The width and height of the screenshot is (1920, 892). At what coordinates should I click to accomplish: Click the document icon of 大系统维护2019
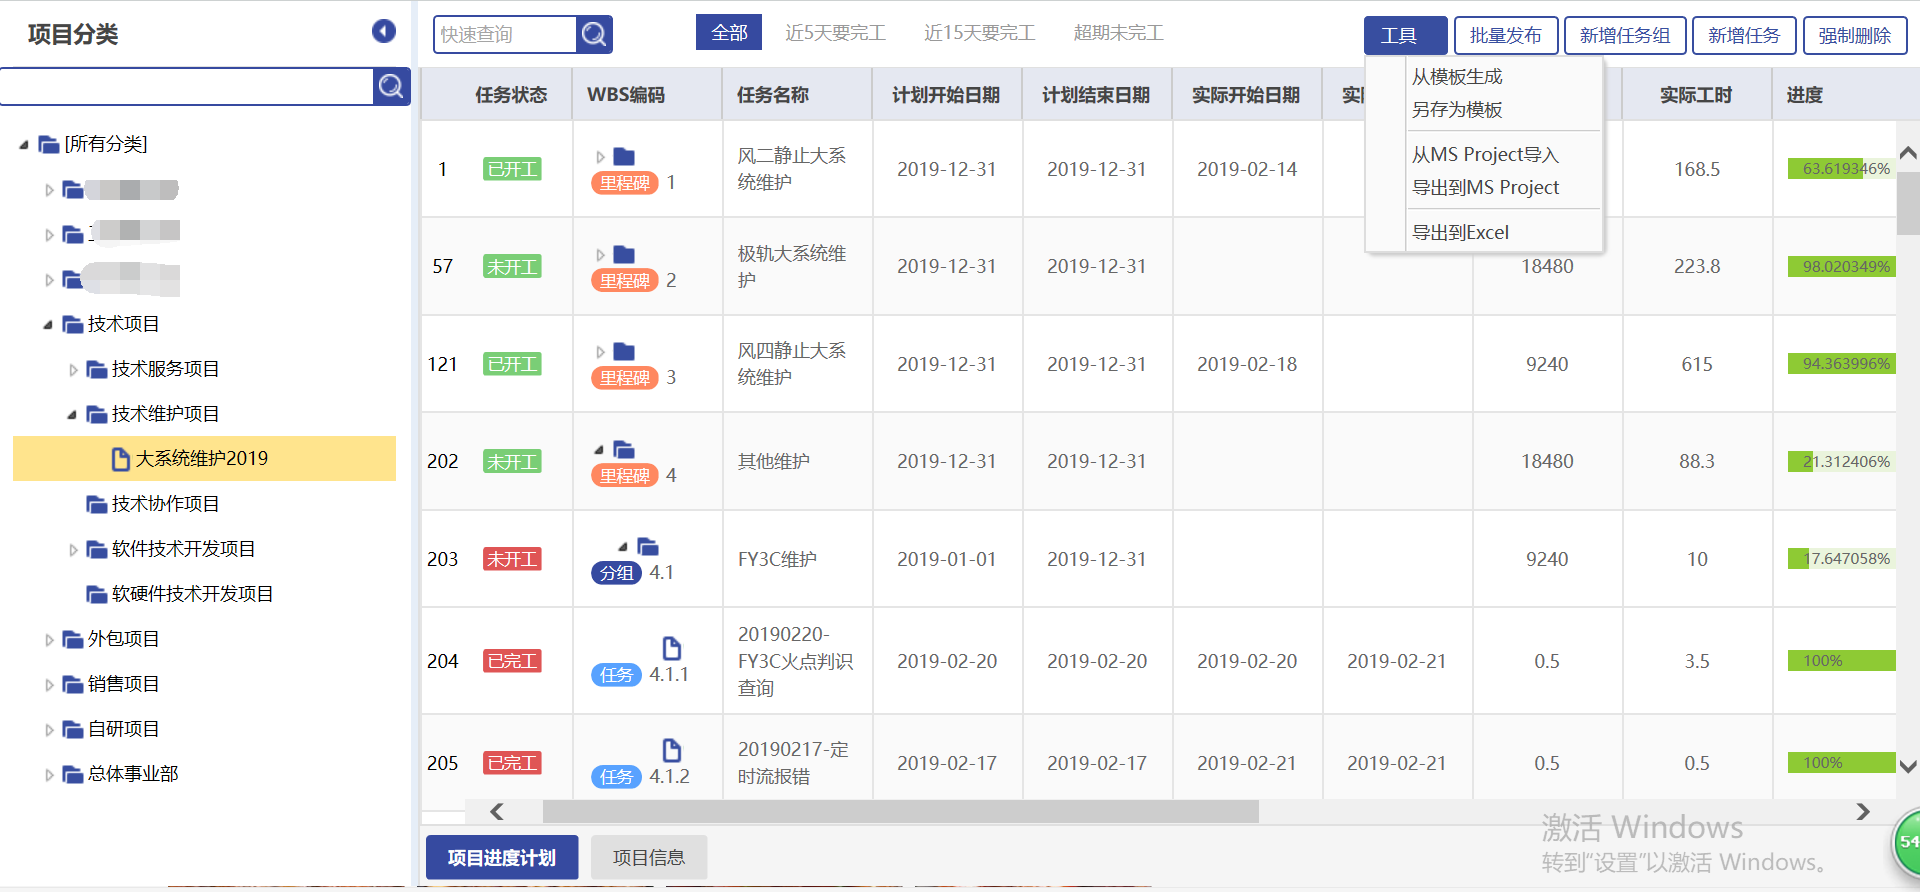pyautogui.click(x=121, y=459)
